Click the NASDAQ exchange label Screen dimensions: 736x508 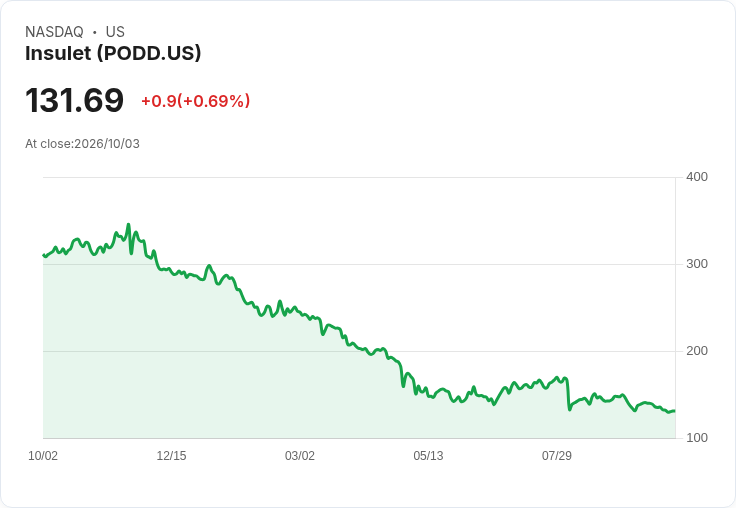(54, 32)
